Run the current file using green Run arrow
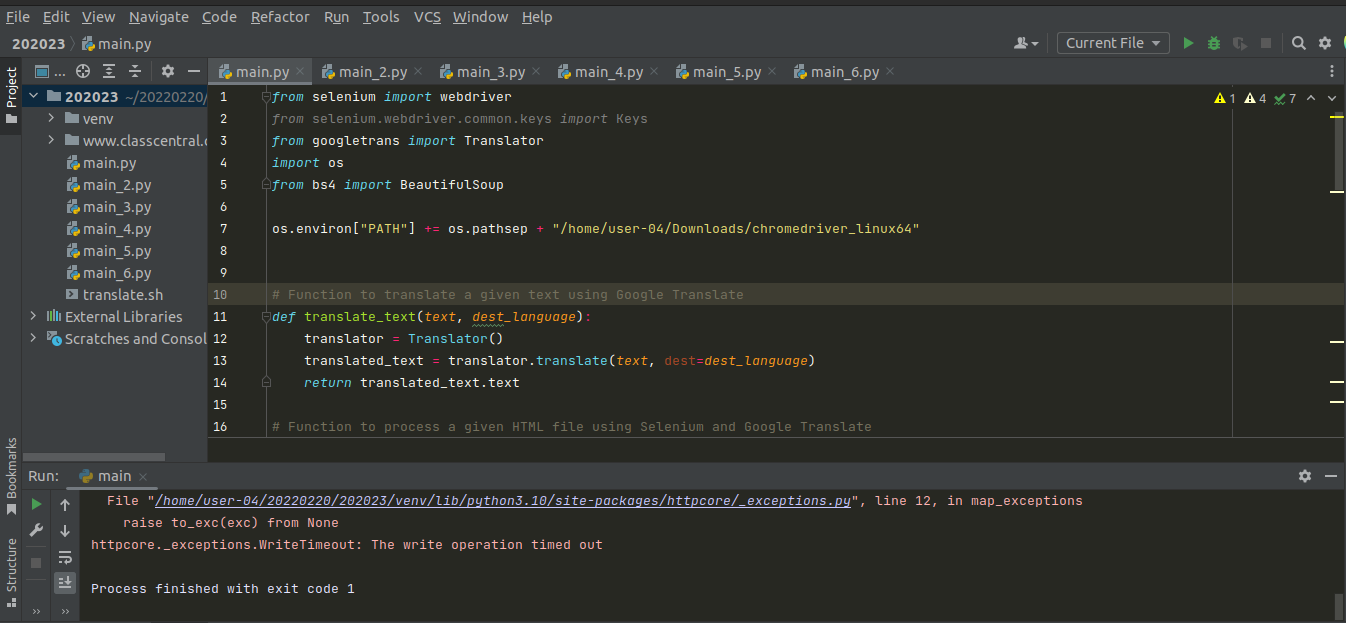This screenshot has width=1346, height=623. pyautogui.click(x=1188, y=43)
